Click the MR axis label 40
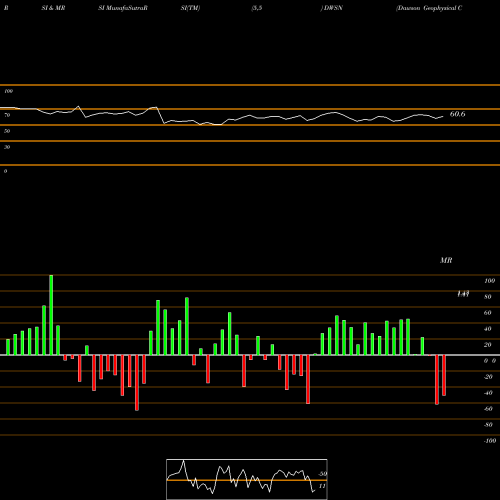500x500 pixels. click(x=488, y=329)
